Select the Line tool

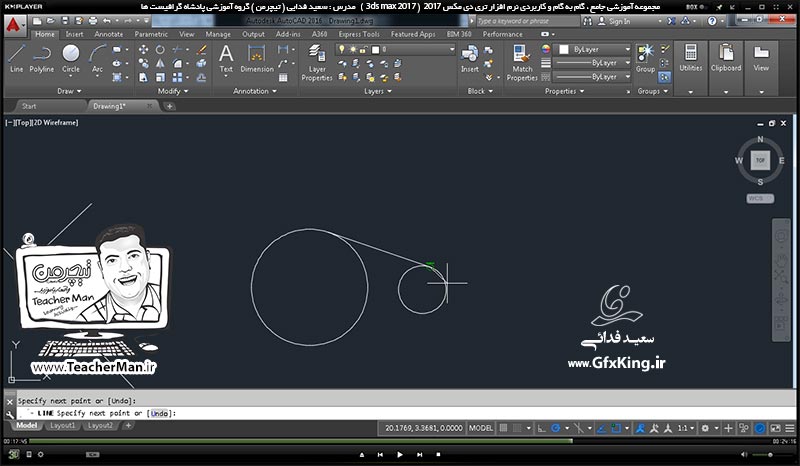point(16,58)
